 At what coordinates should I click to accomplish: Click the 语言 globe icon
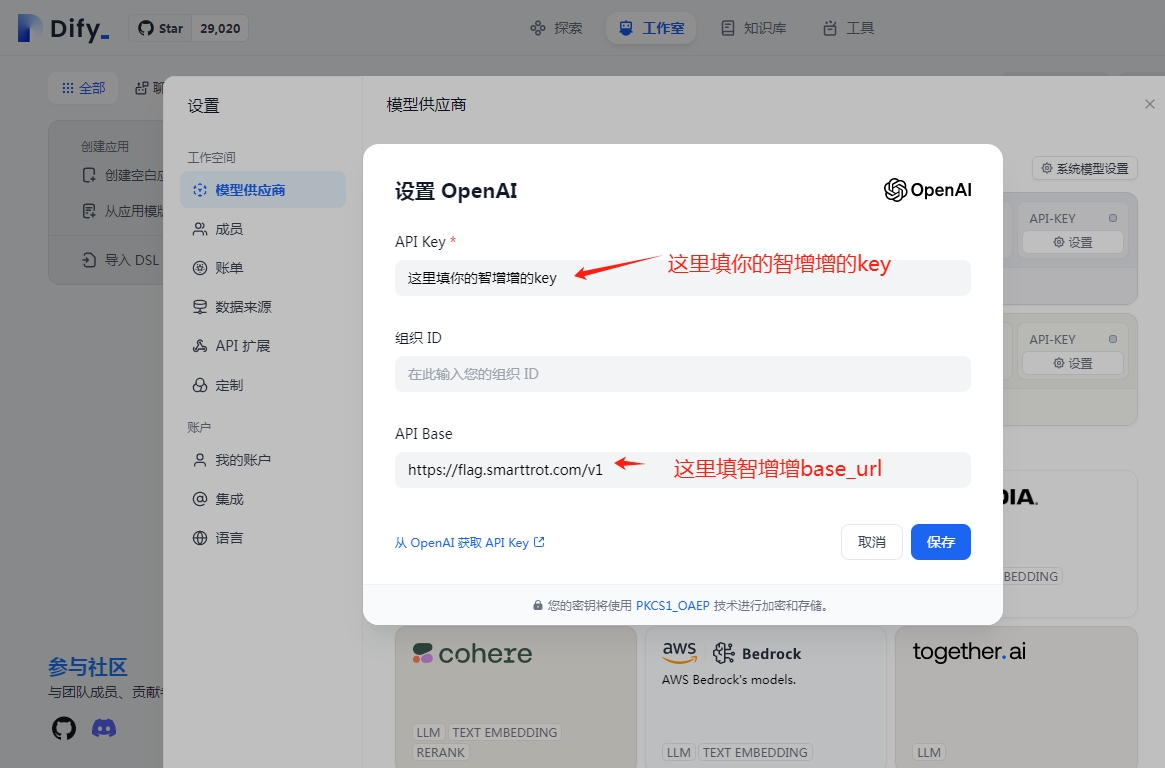(200, 538)
